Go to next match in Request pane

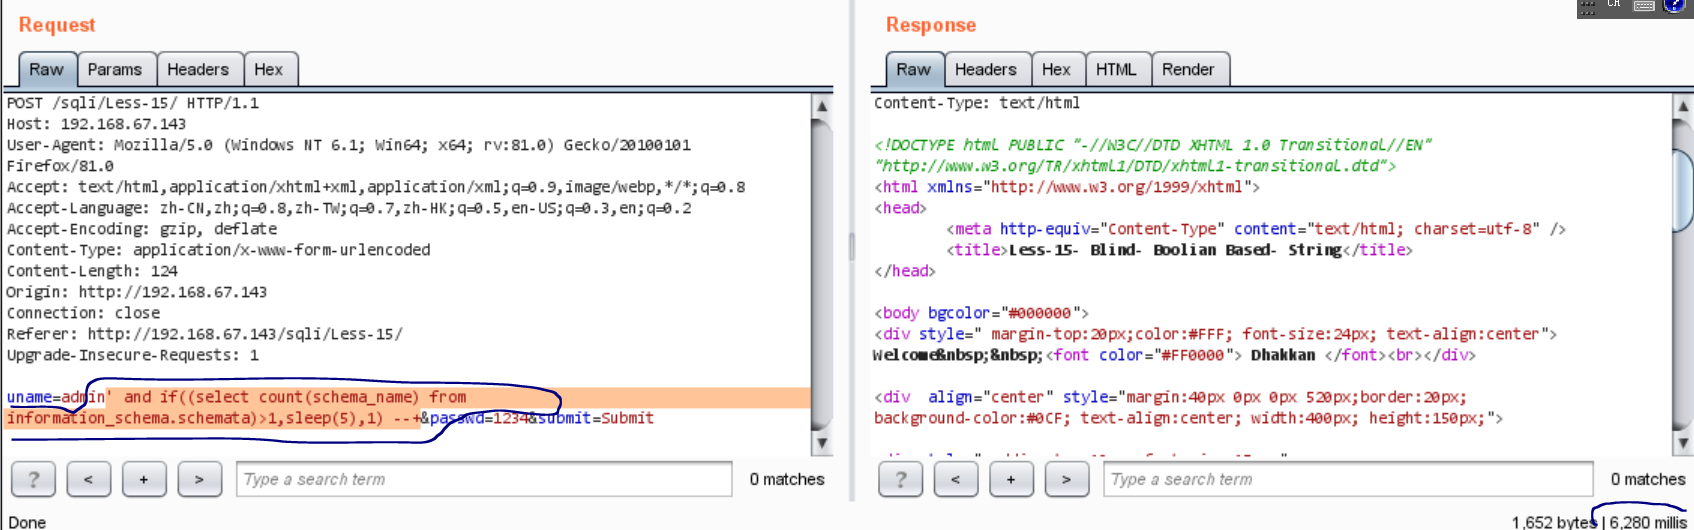pyautogui.click(x=199, y=479)
